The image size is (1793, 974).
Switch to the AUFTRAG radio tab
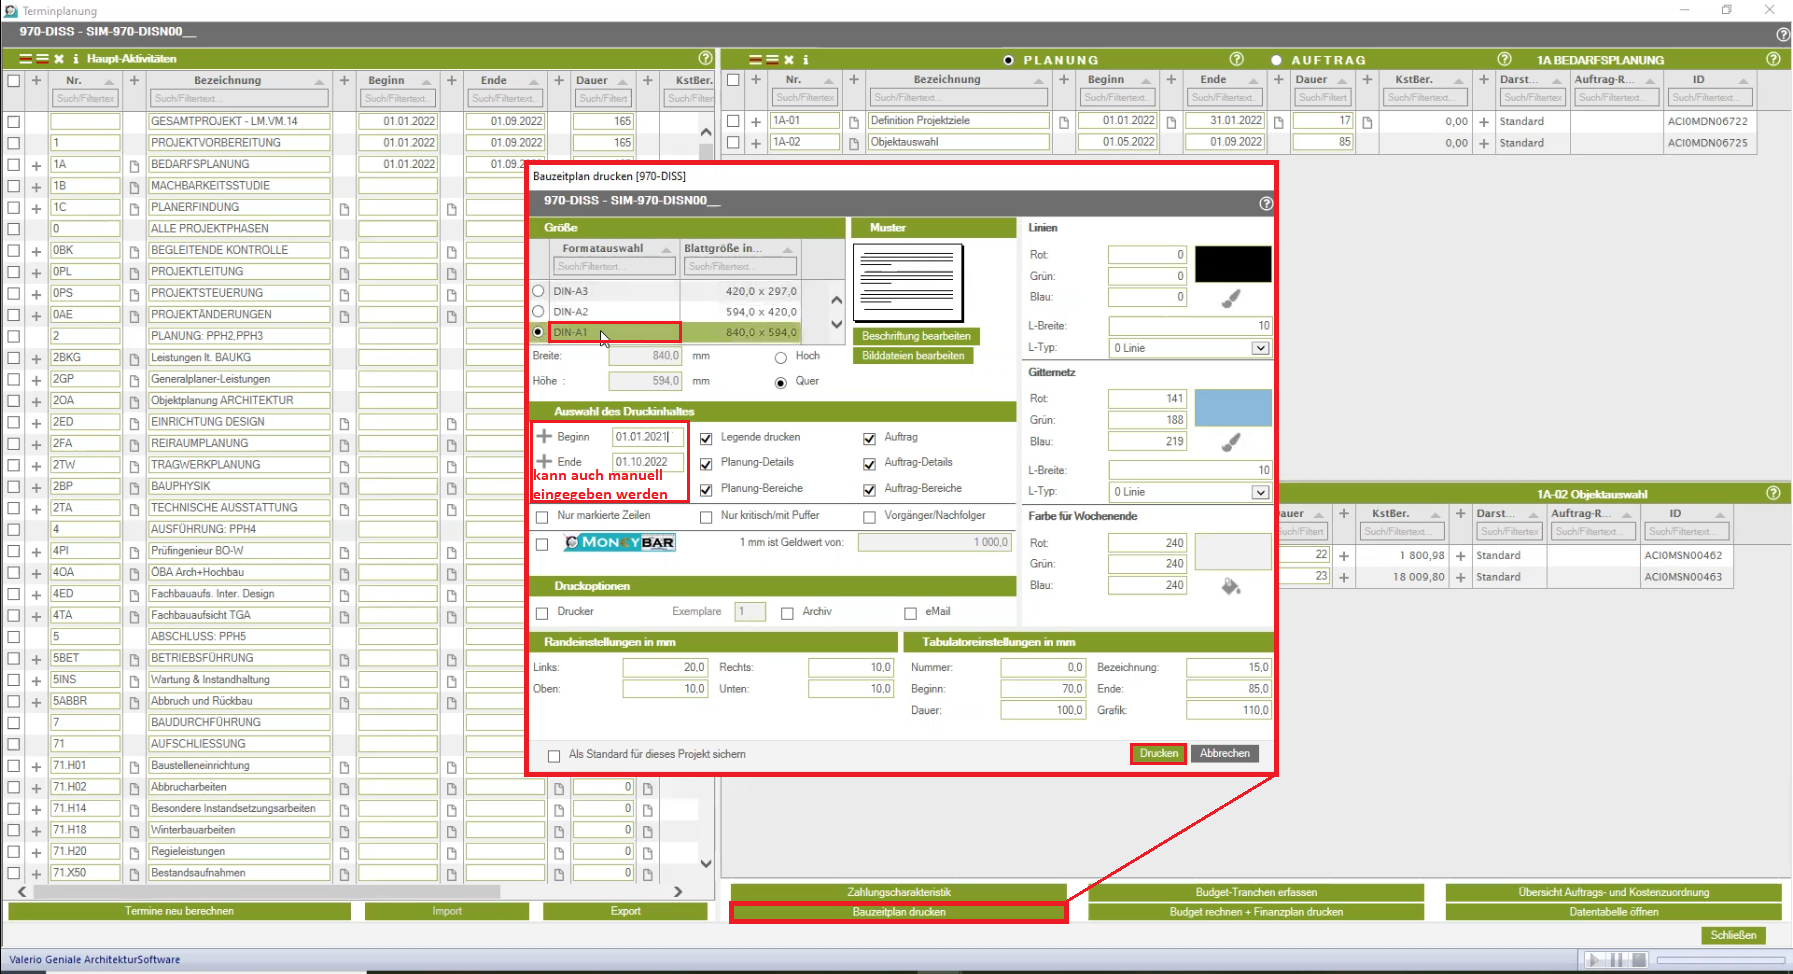pos(1277,60)
